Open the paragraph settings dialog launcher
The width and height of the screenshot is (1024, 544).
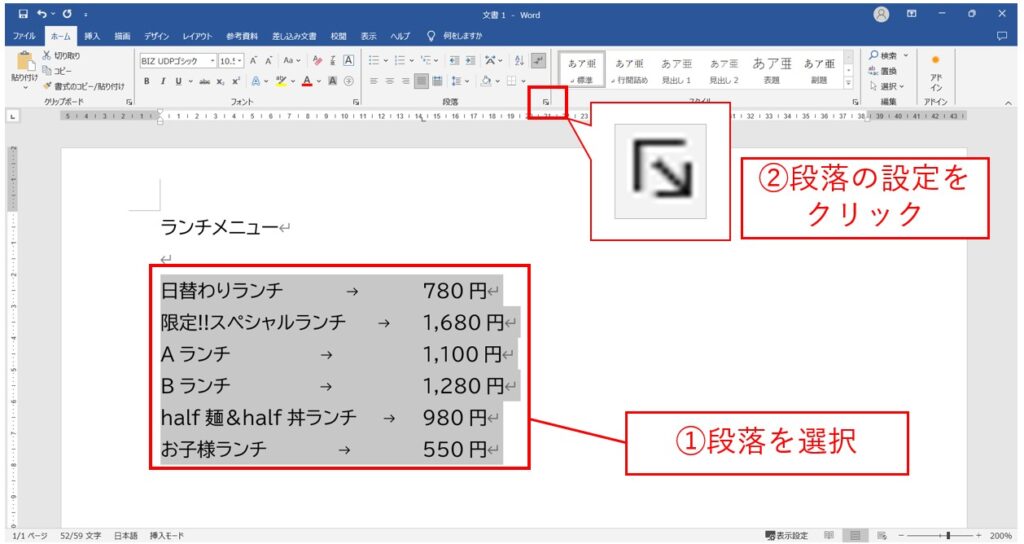[546, 103]
